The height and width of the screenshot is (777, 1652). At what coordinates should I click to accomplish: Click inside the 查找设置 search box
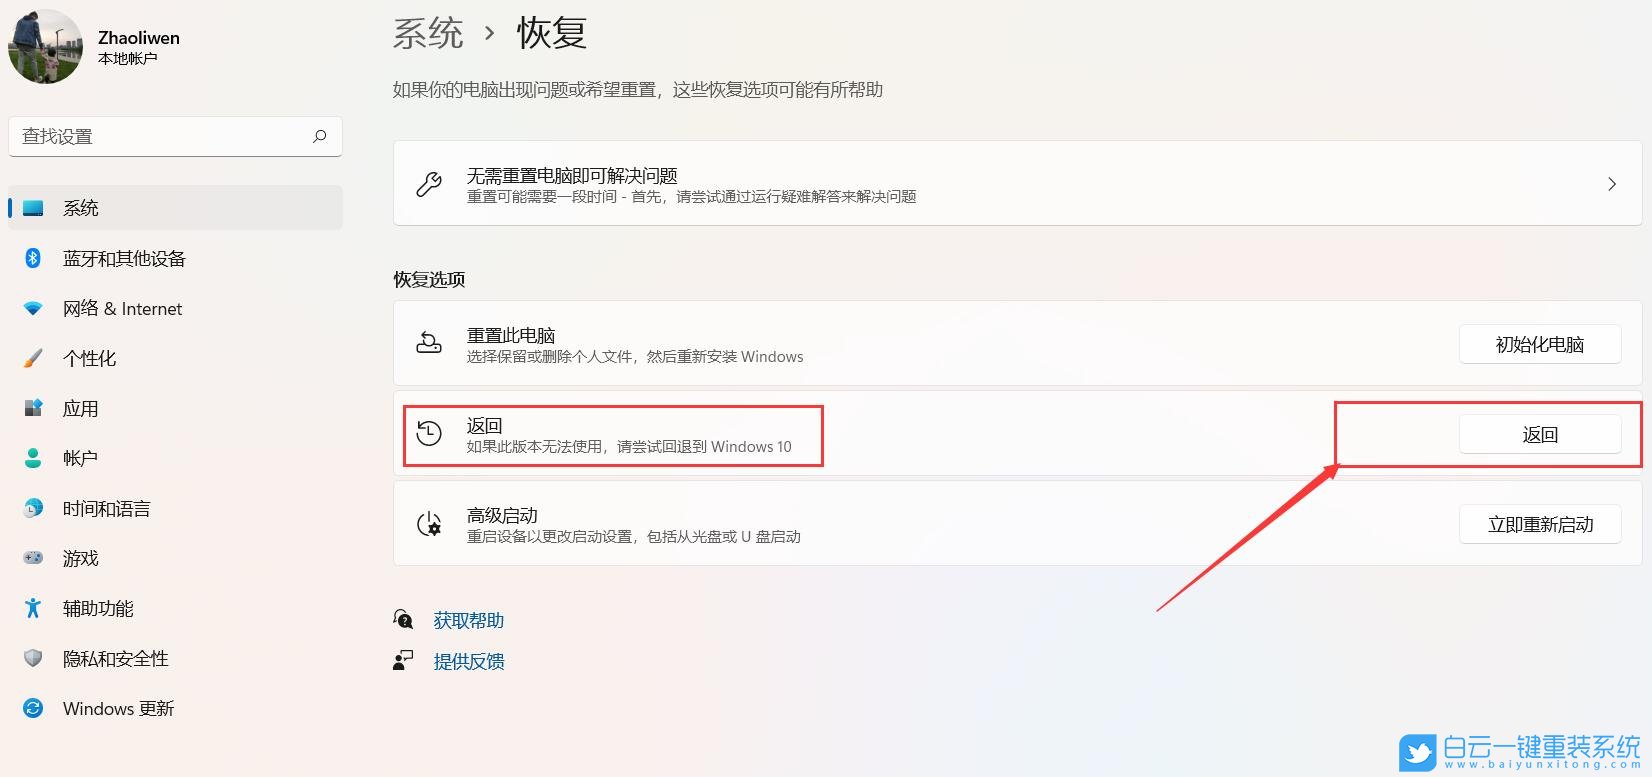[x=160, y=136]
